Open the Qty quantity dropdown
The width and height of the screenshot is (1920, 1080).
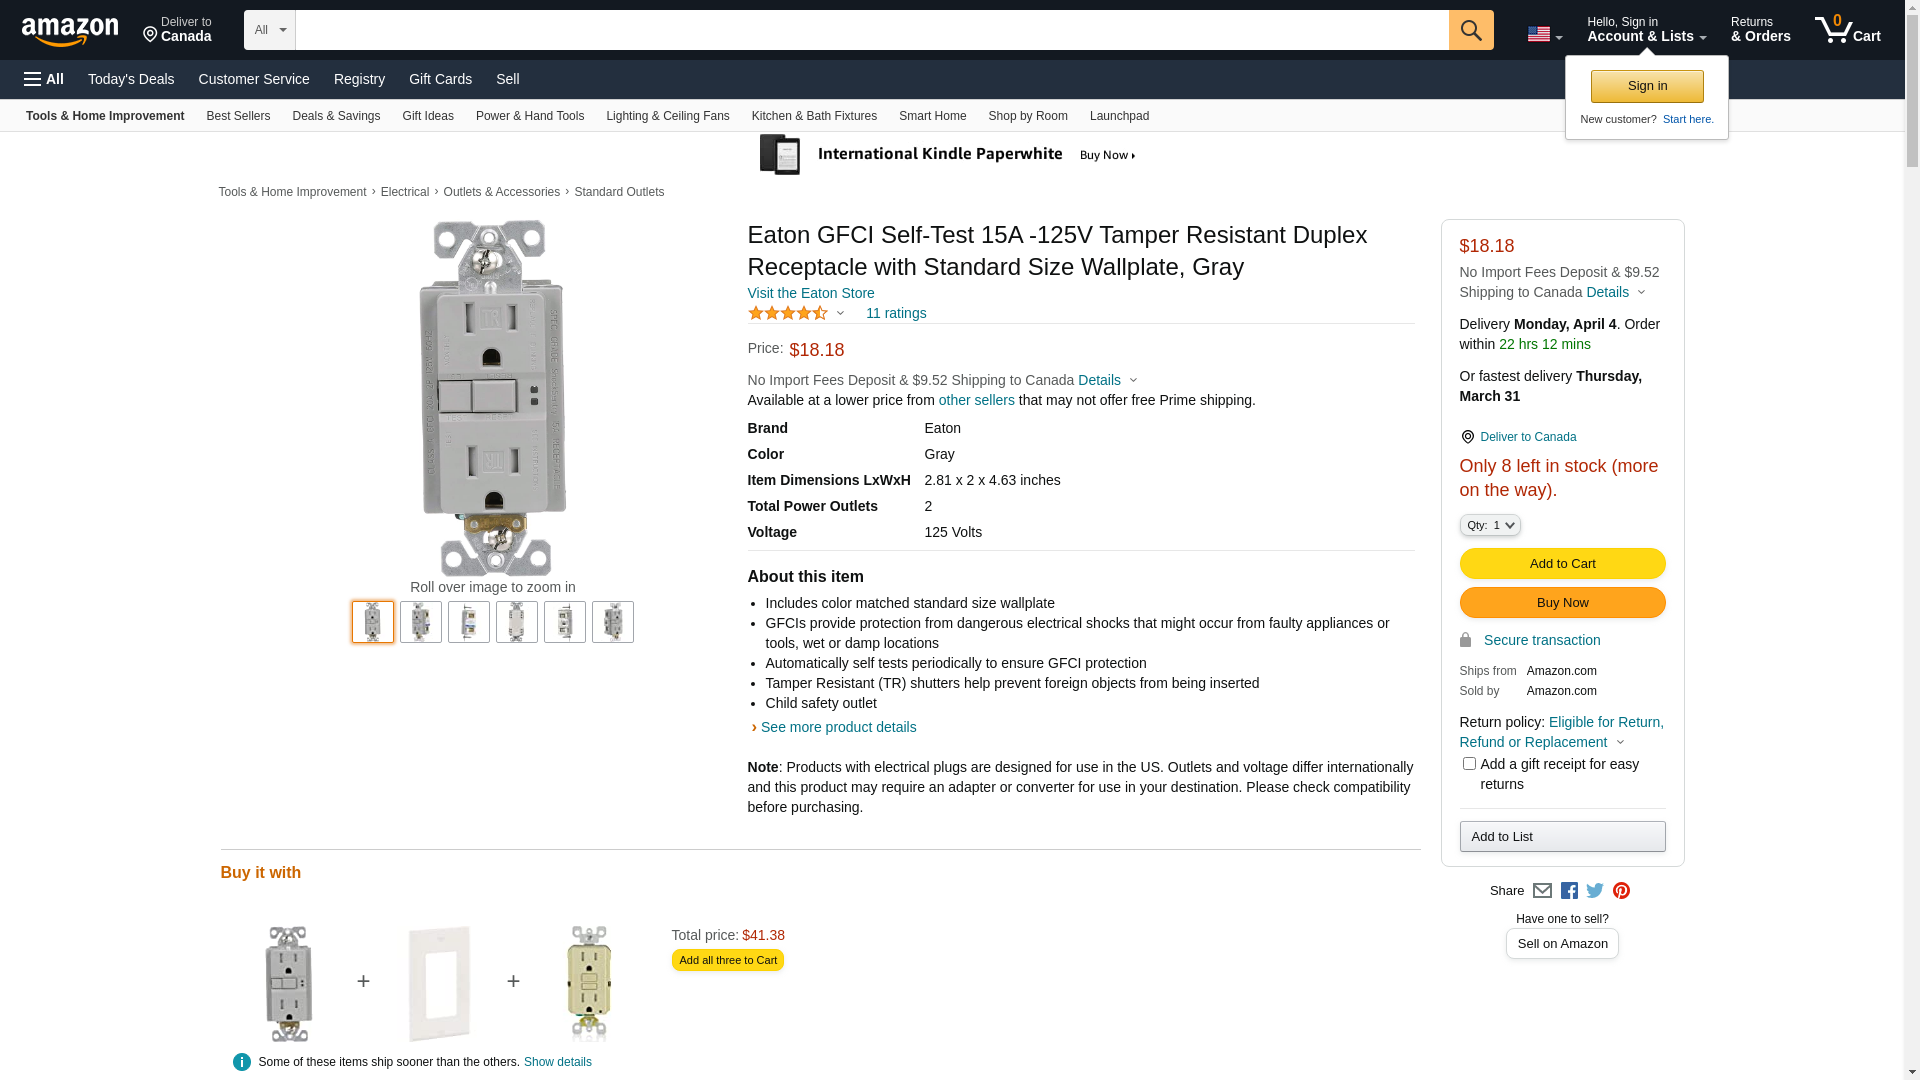pos(1489,525)
